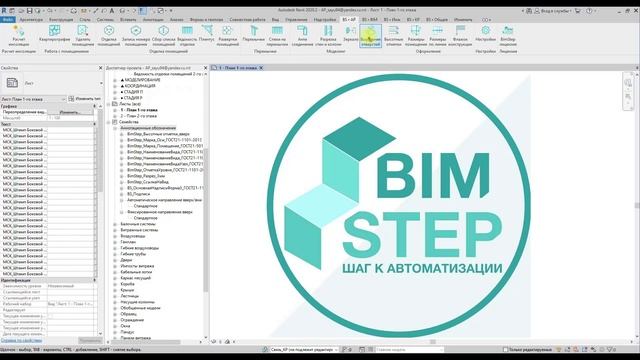Click the project browser vertical scrollbar
The image size is (640, 360).
point(205,220)
